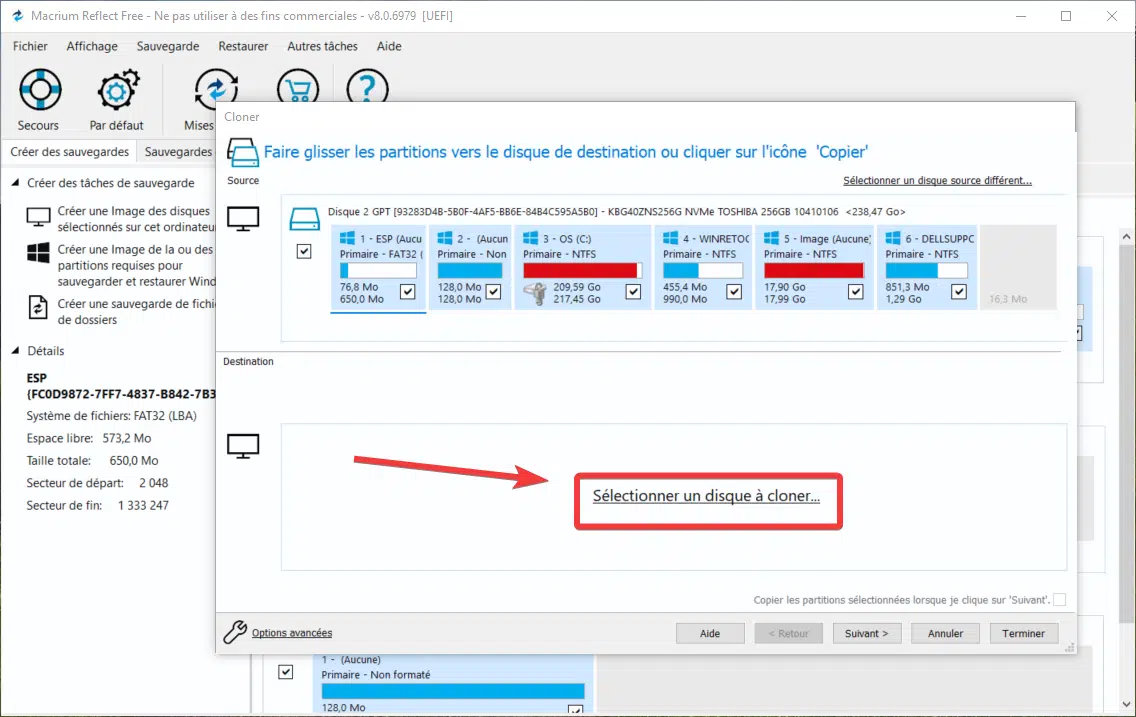Uncheck the 1 - ESP partition checkbox
Image resolution: width=1136 pixels, height=717 pixels.
click(408, 291)
